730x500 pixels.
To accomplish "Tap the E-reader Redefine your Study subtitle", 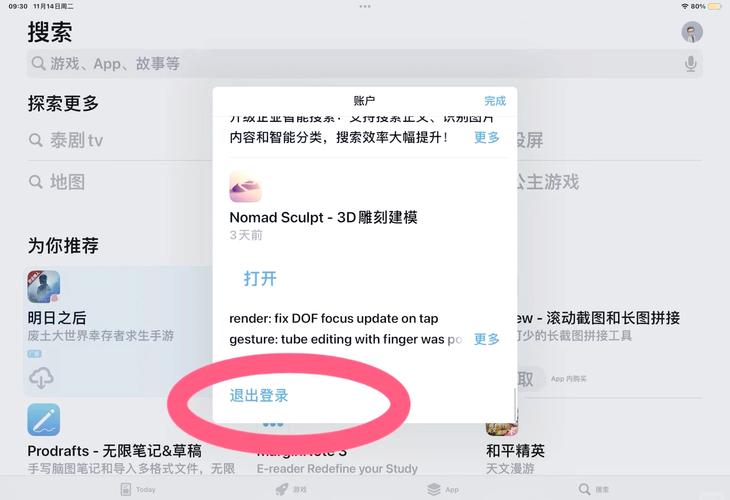I will click(x=337, y=469).
